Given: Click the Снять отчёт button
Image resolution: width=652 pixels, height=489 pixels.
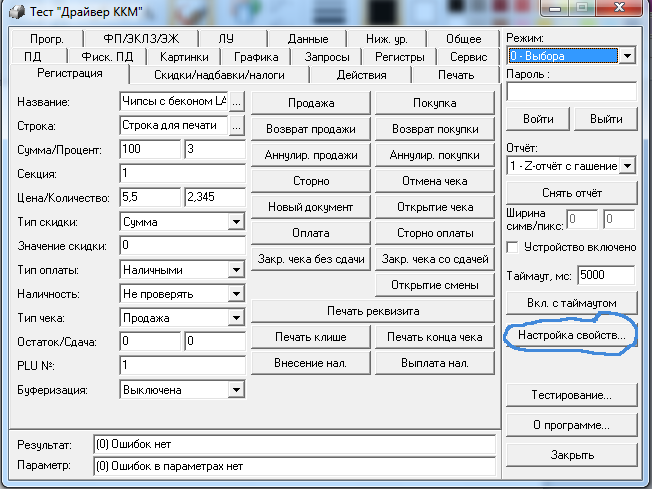Looking at the screenshot, I should (x=572, y=193).
